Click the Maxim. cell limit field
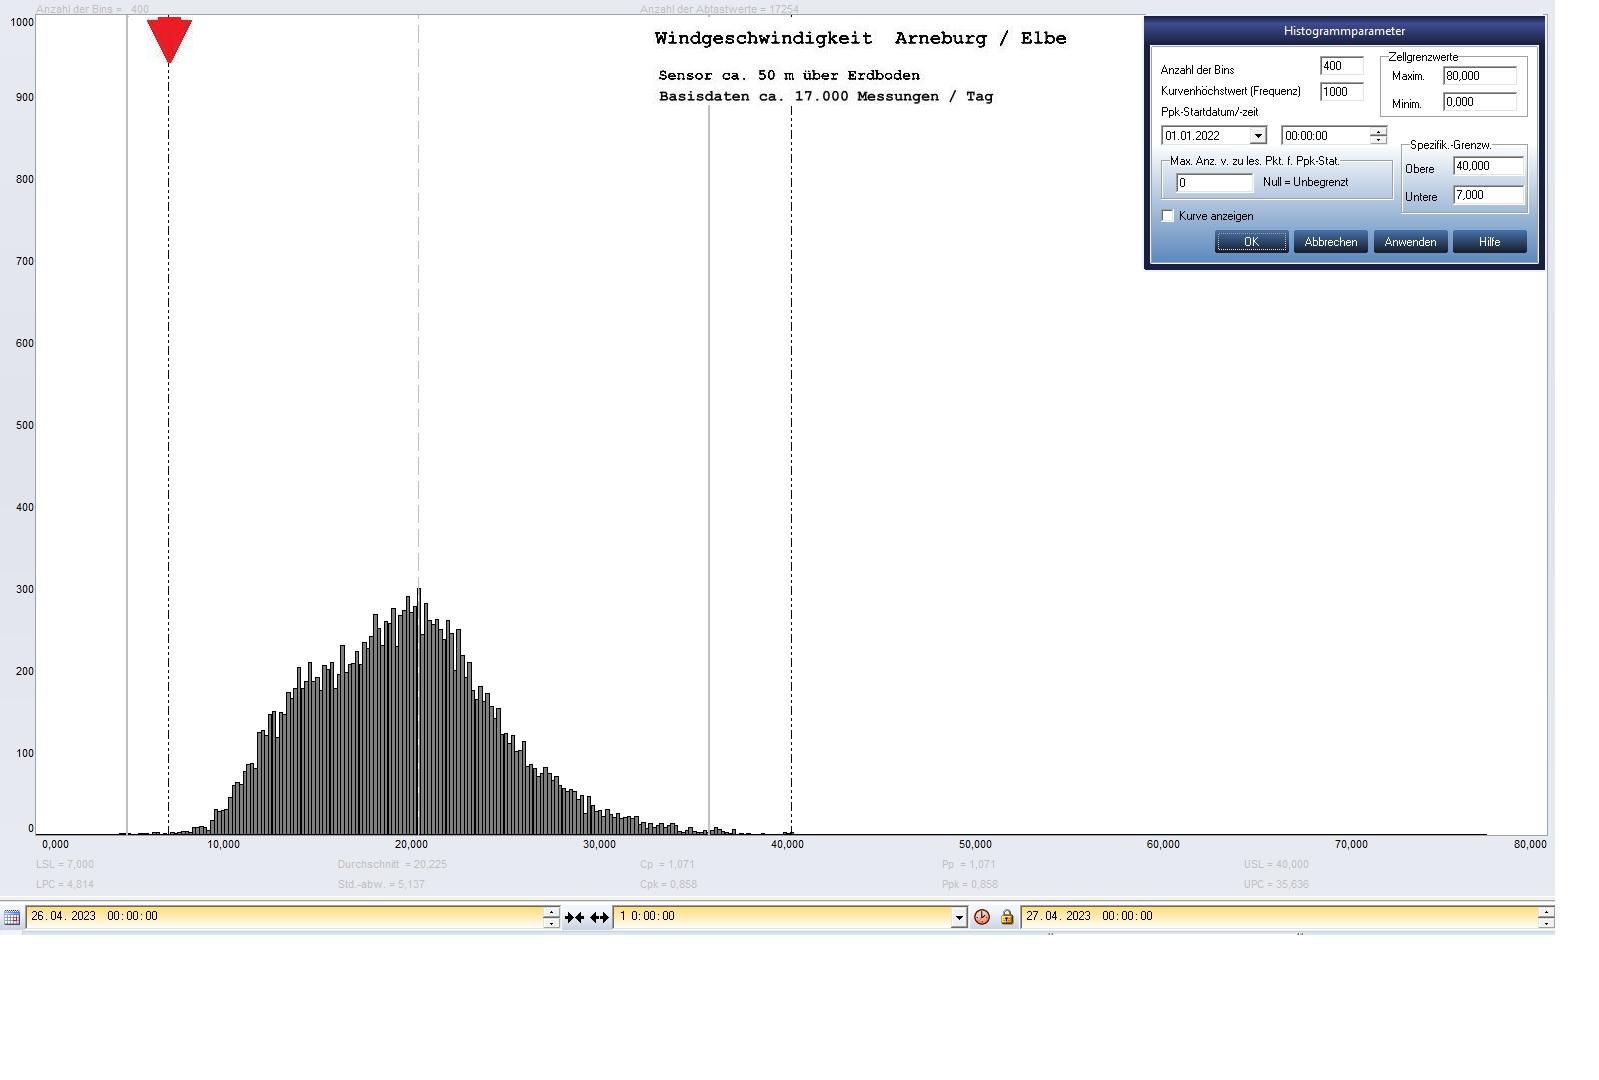Screen dimensions: 1599x1080 [1479, 76]
